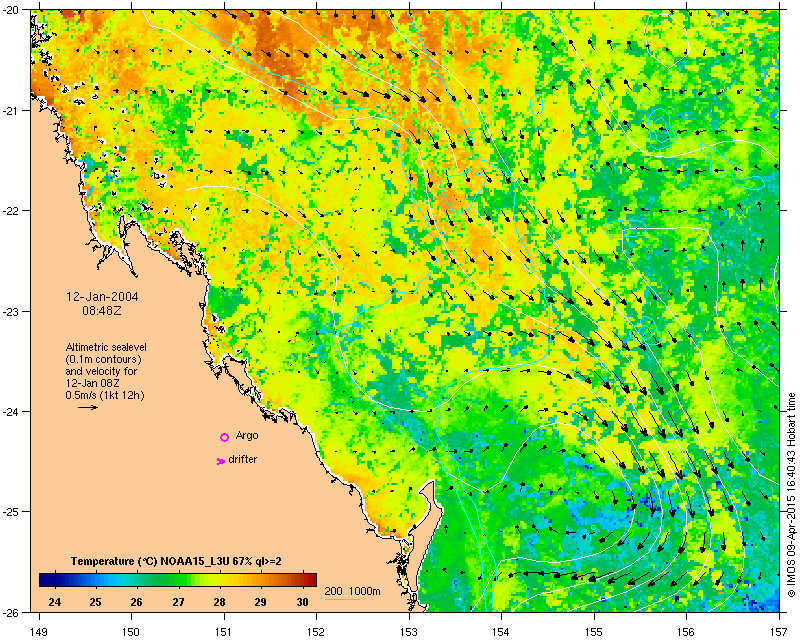Select the 'Argo' legend label
Viewport: 800px width, 640px height.
pyautogui.click(x=247, y=435)
